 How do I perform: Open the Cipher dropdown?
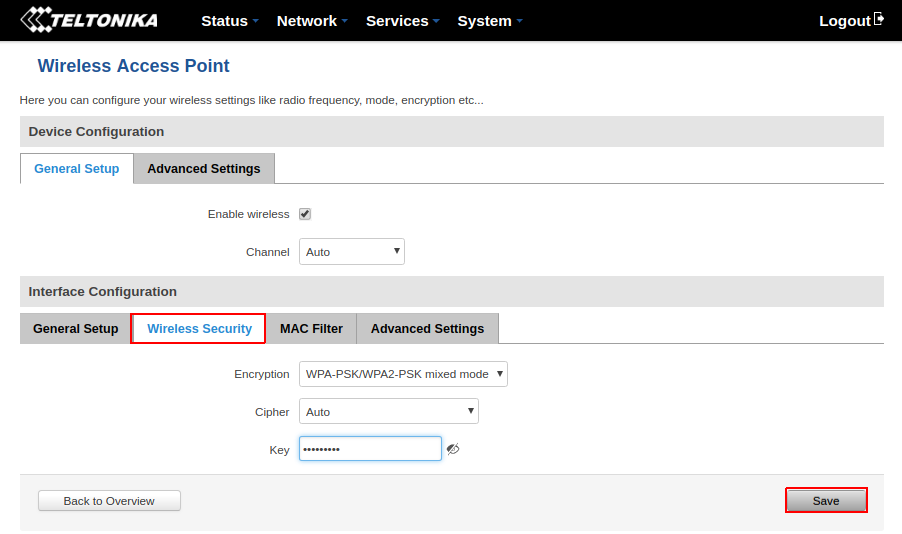pyautogui.click(x=388, y=411)
